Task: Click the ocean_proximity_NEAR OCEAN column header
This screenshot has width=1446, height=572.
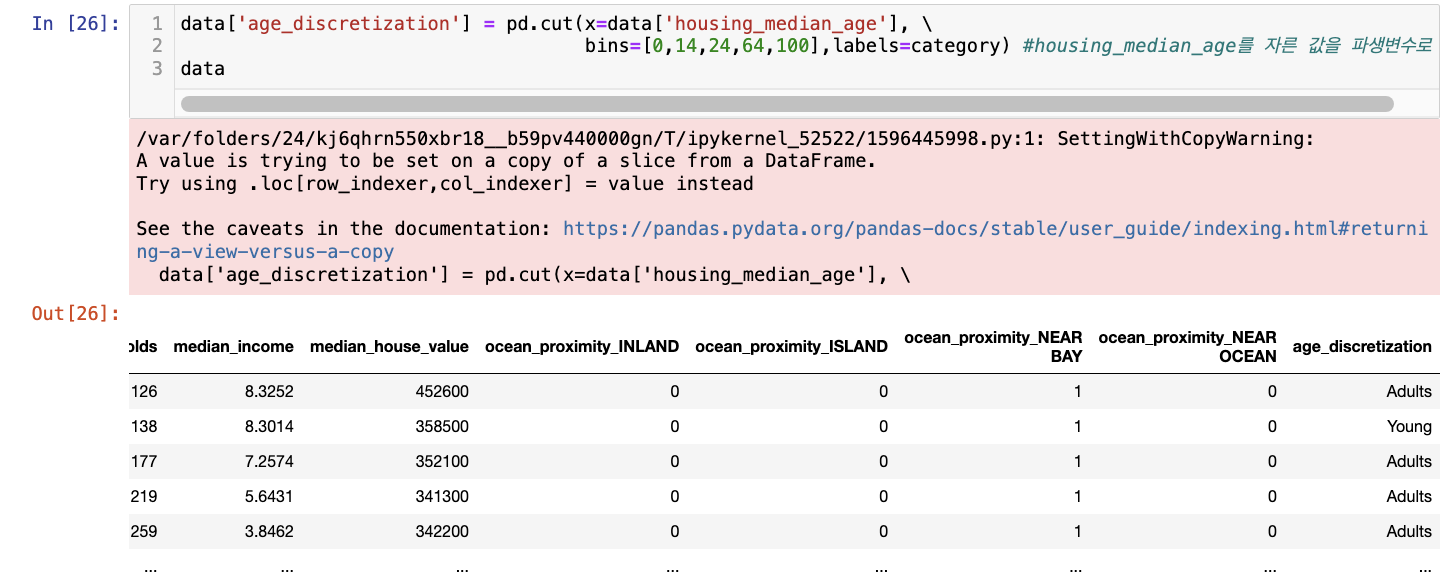Action: pos(1187,347)
